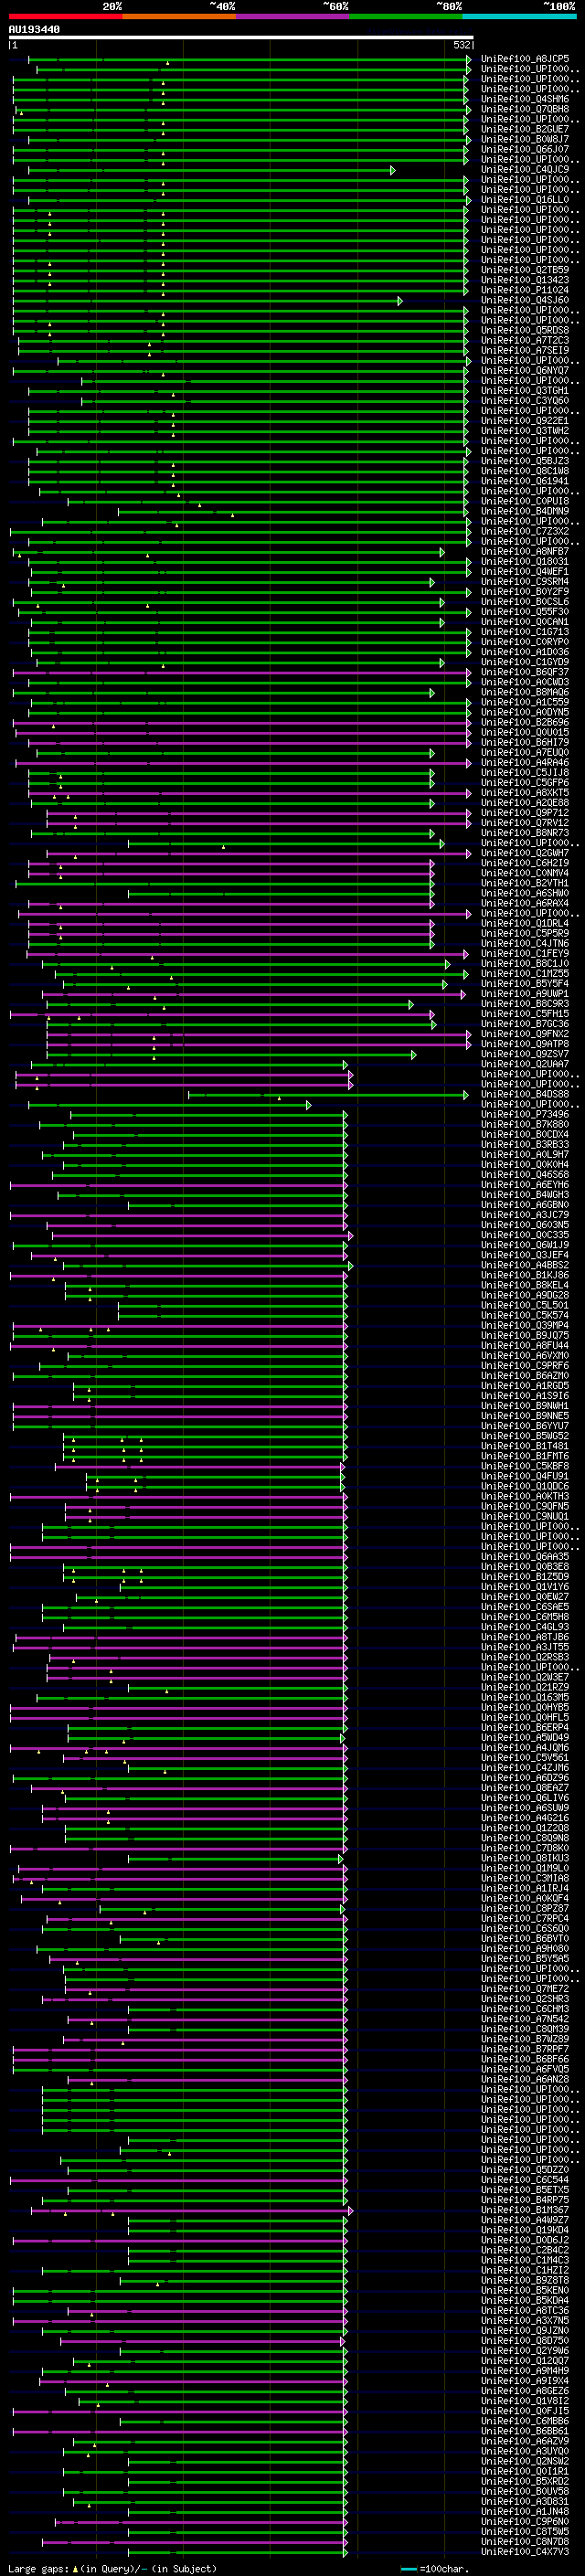The image size is (585, 2576).
Task: Select the UniRef100_Q7ME72 hit label
Action: click(x=525, y=1988)
